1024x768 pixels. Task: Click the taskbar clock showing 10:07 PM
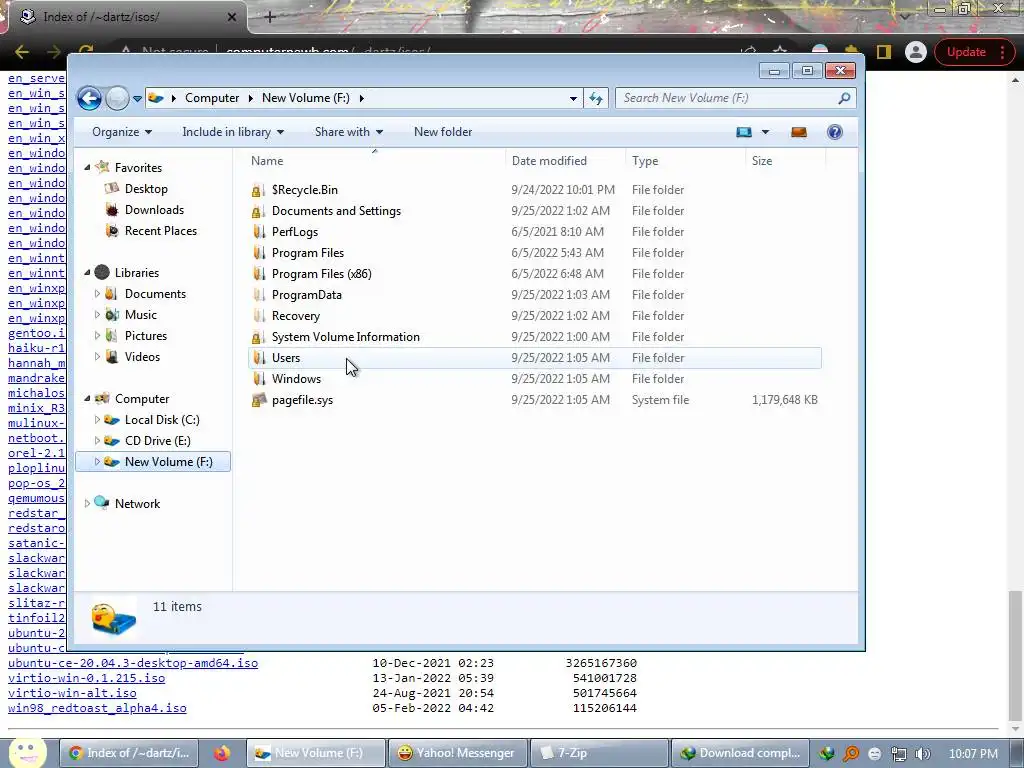[973, 754]
